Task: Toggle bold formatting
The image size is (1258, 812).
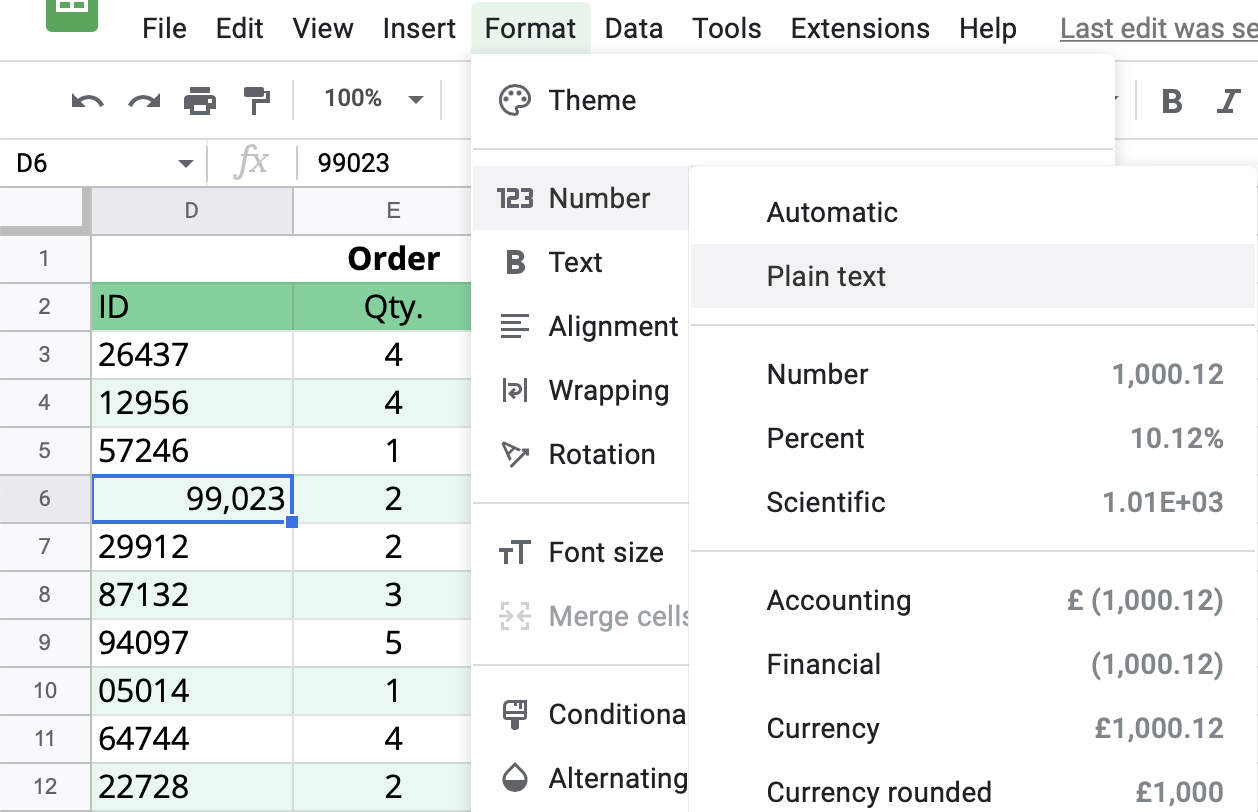Action: (x=1172, y=101)
